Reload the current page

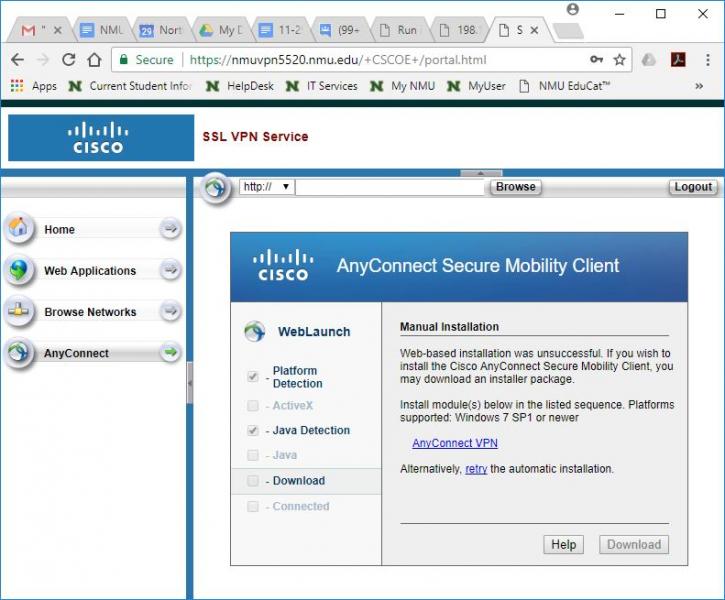point(69,60)
